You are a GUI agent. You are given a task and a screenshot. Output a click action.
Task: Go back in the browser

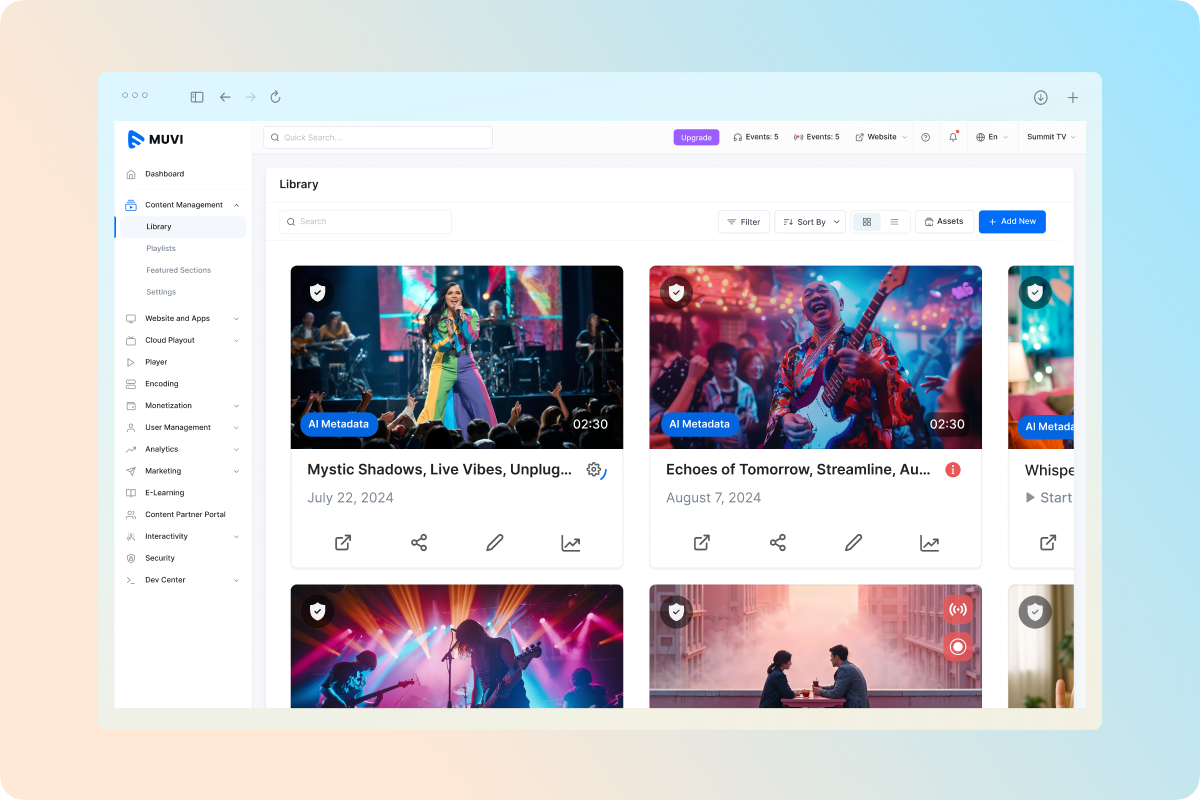click(x=225, y=97)
